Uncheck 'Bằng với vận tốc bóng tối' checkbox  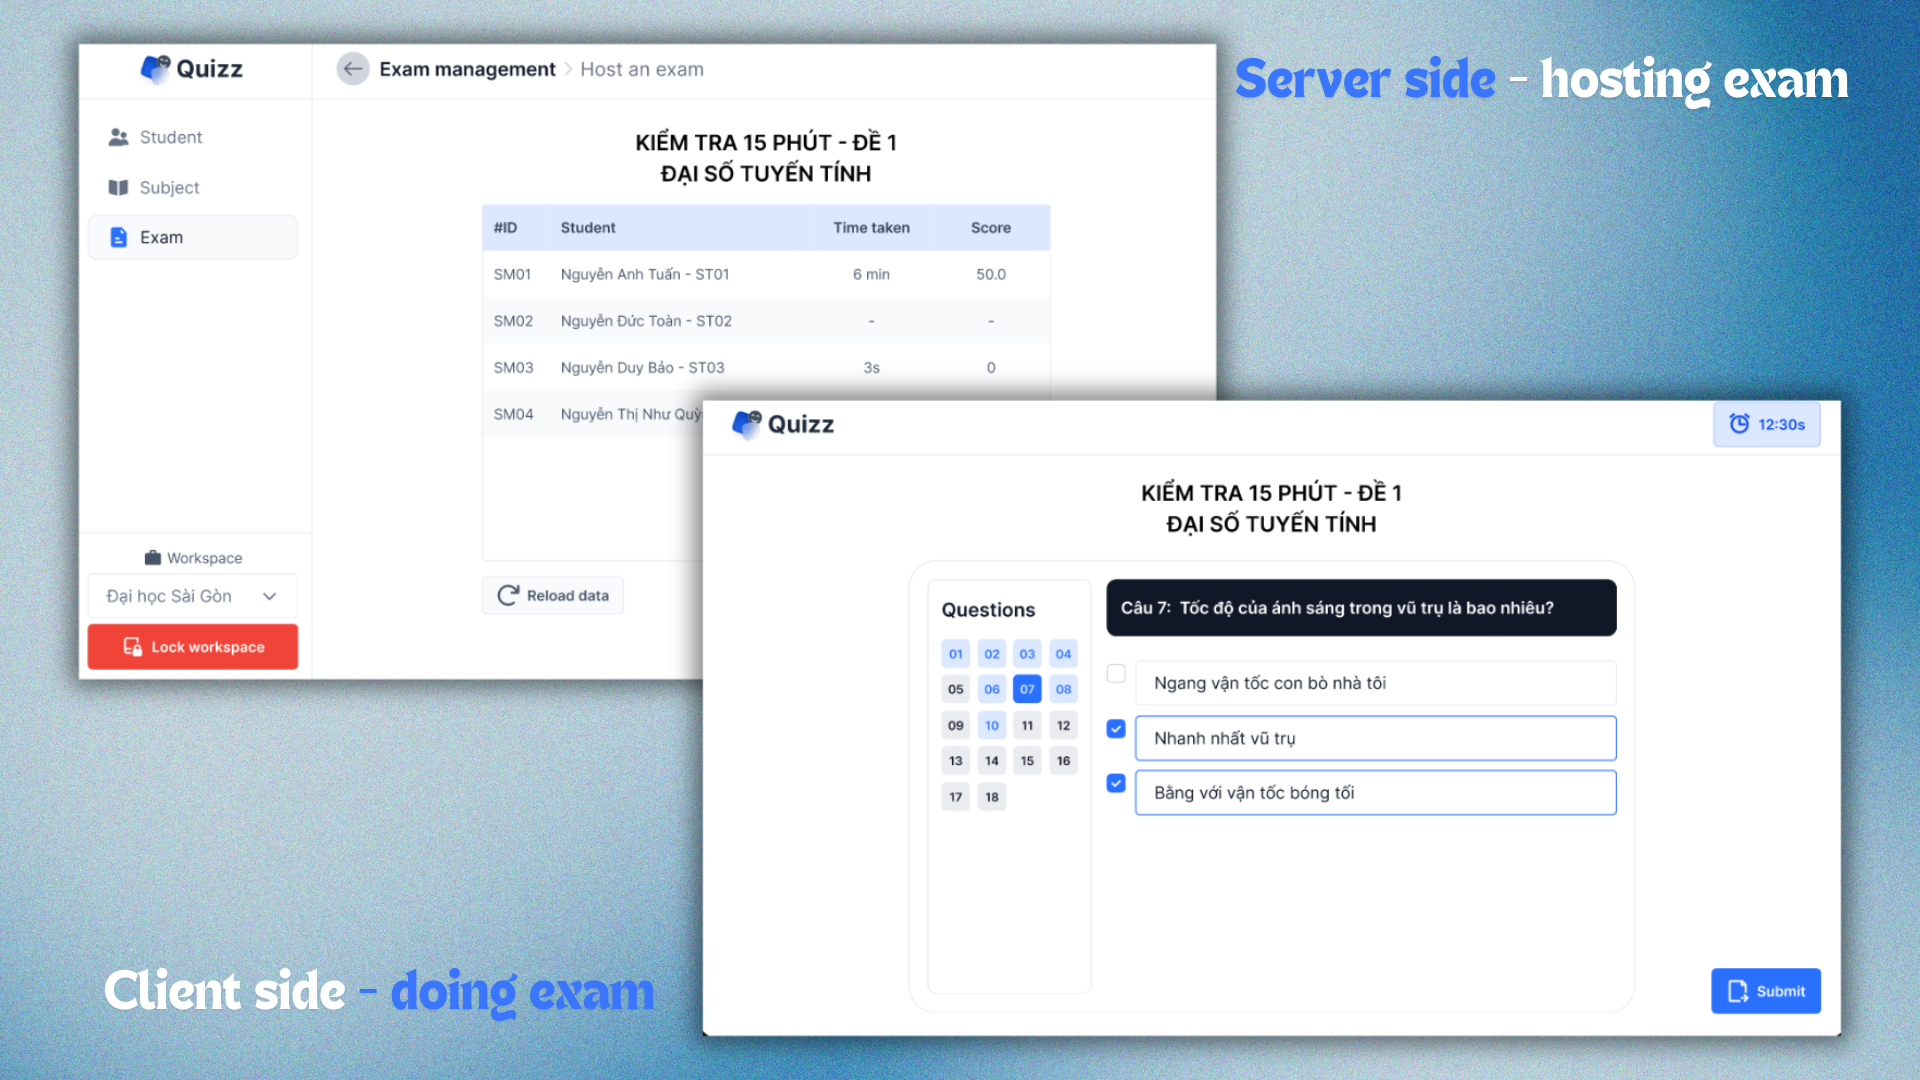click(1116, 783)
